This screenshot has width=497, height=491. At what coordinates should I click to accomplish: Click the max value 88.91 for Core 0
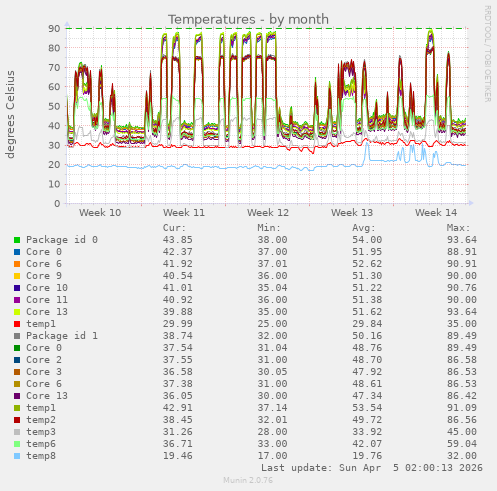pyautogui.click(x=462, y=252)
